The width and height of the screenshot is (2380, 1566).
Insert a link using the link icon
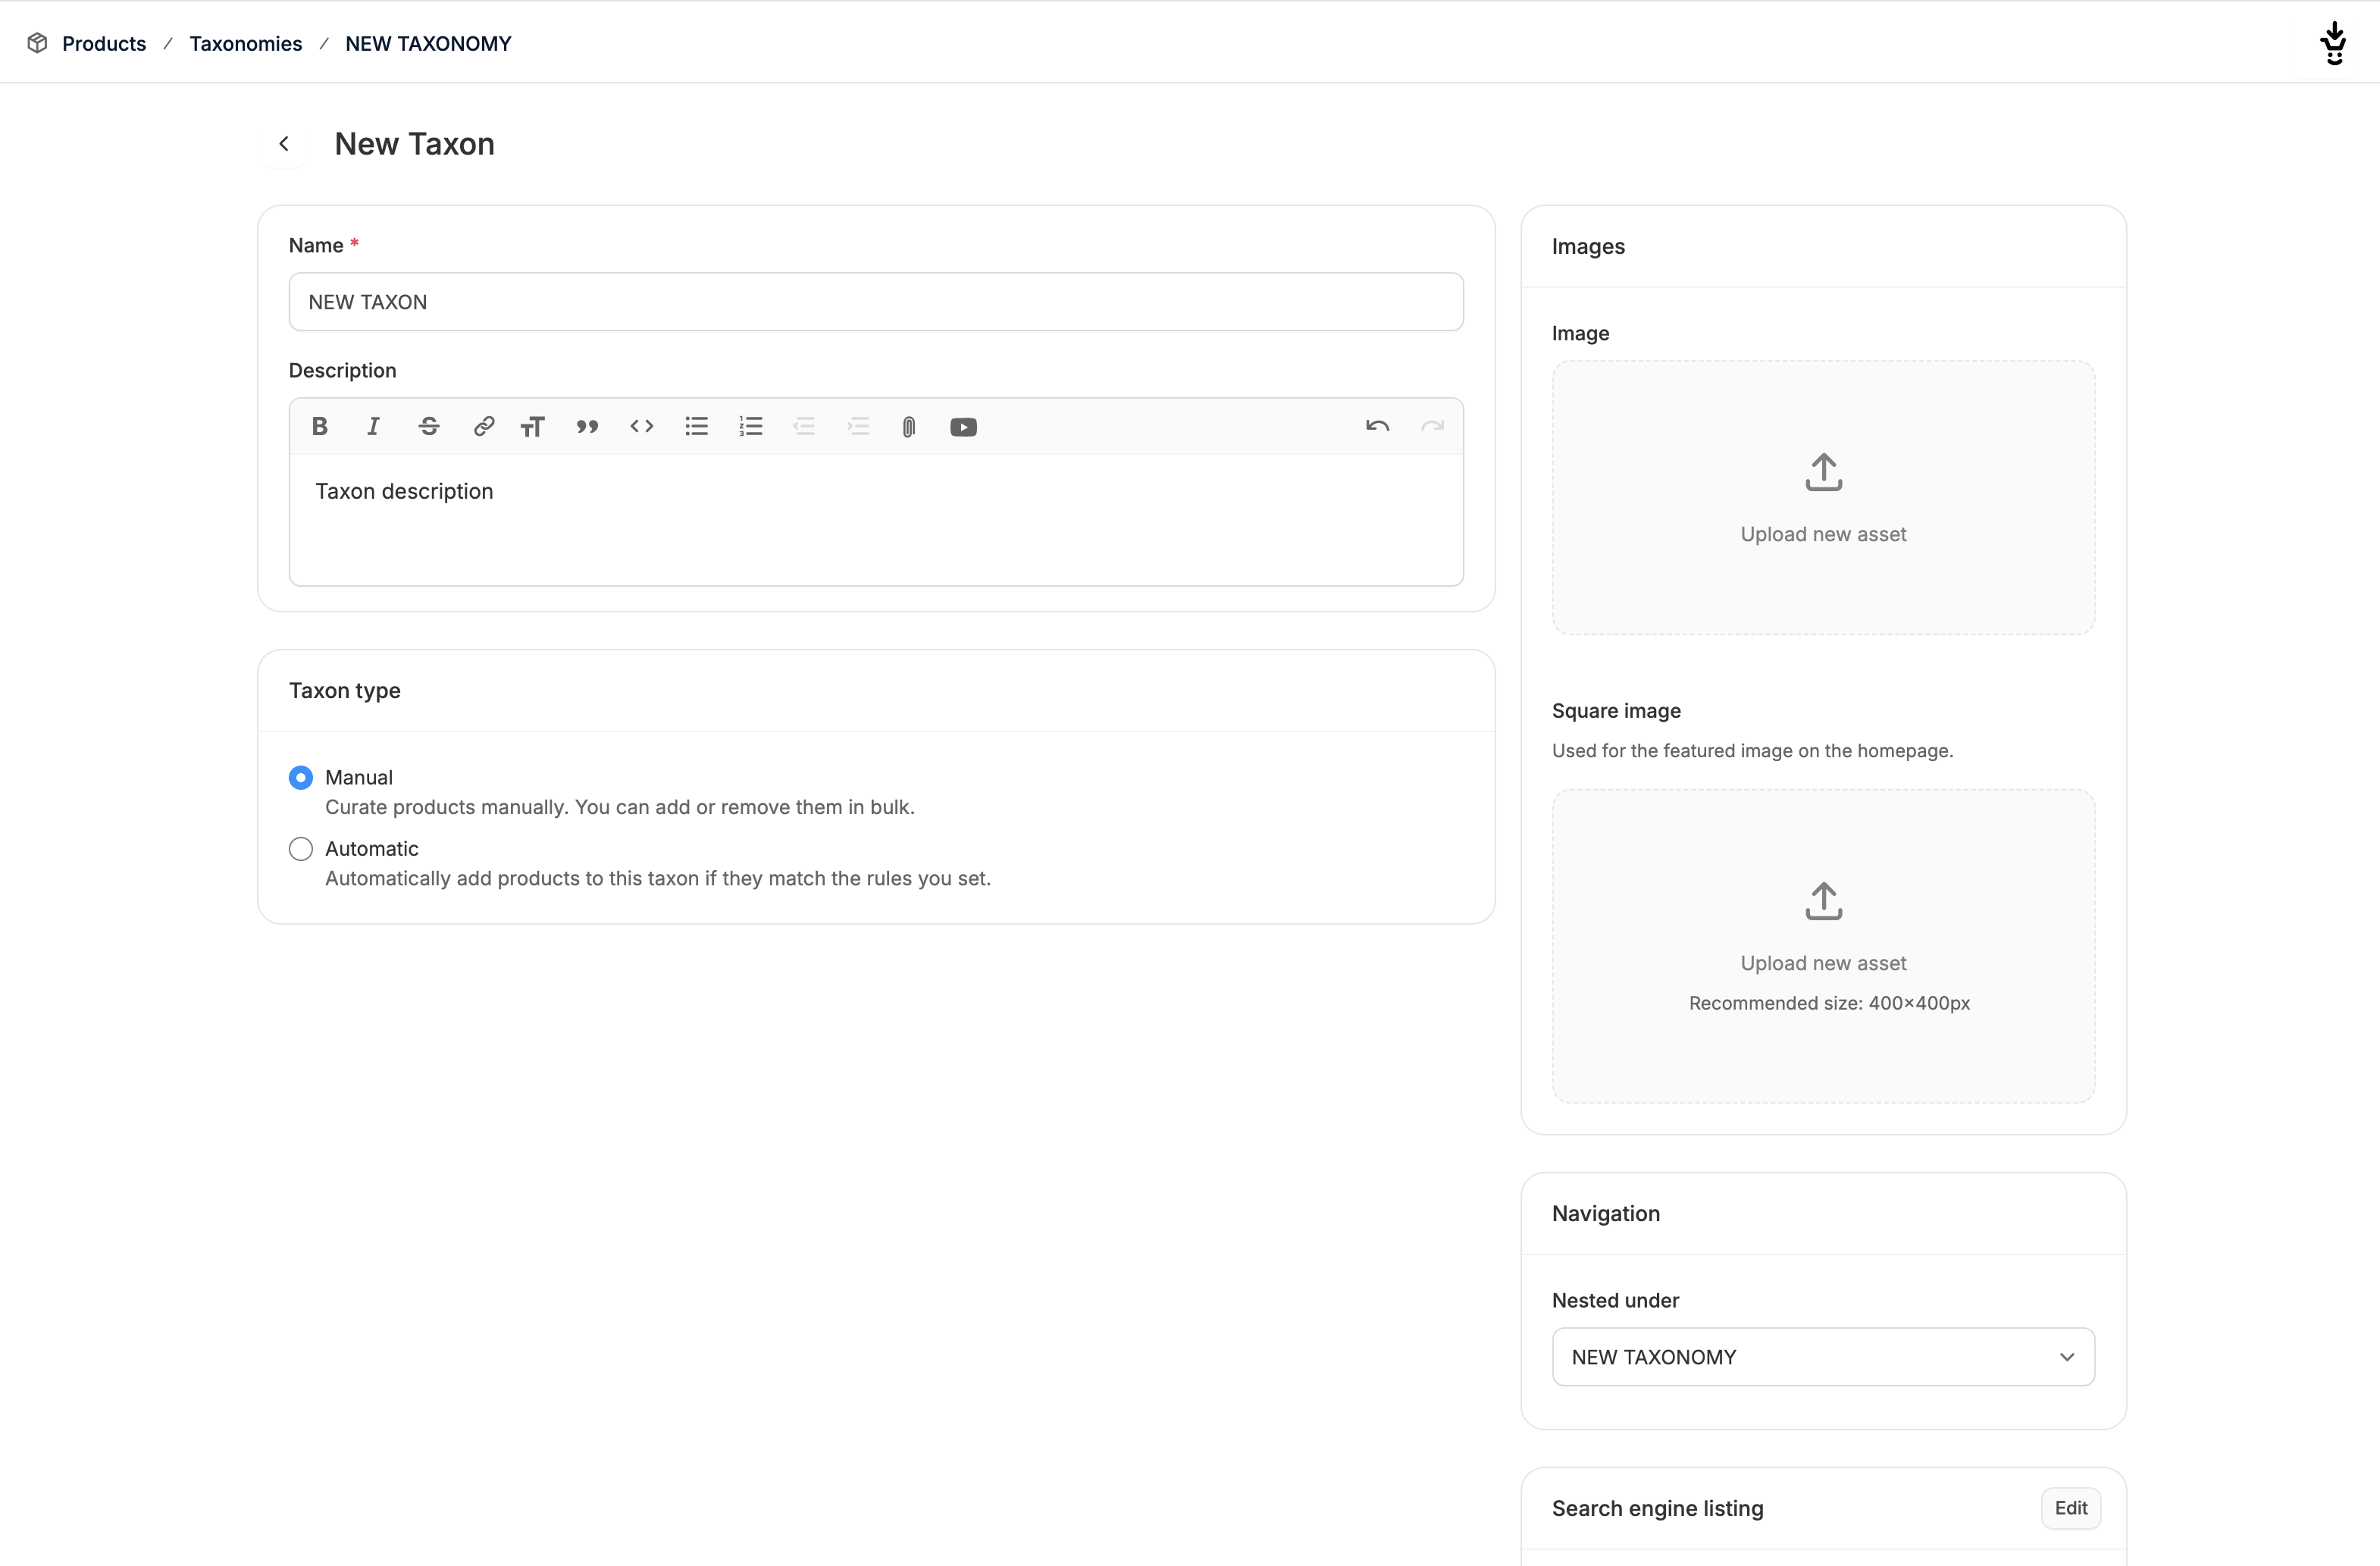(x=484, y=427)
